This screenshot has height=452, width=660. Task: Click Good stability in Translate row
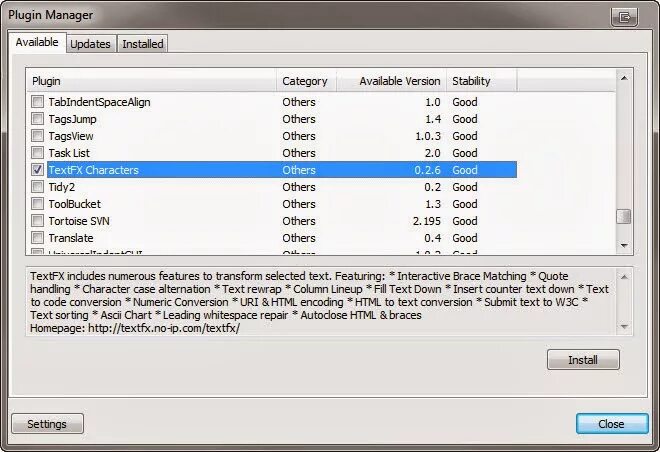(x=465, y=238)
